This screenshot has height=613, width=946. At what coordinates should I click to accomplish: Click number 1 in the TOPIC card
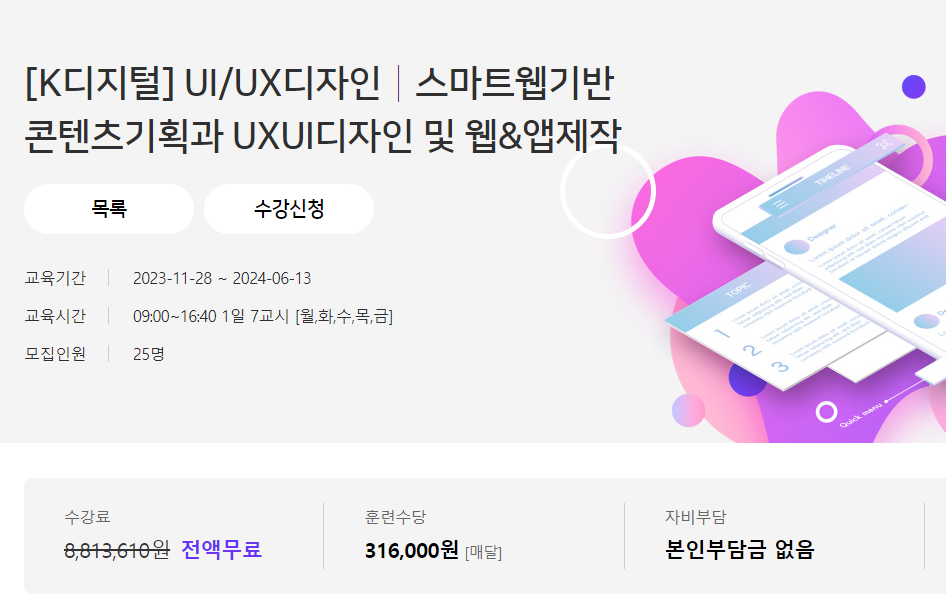tap(722, 332)
